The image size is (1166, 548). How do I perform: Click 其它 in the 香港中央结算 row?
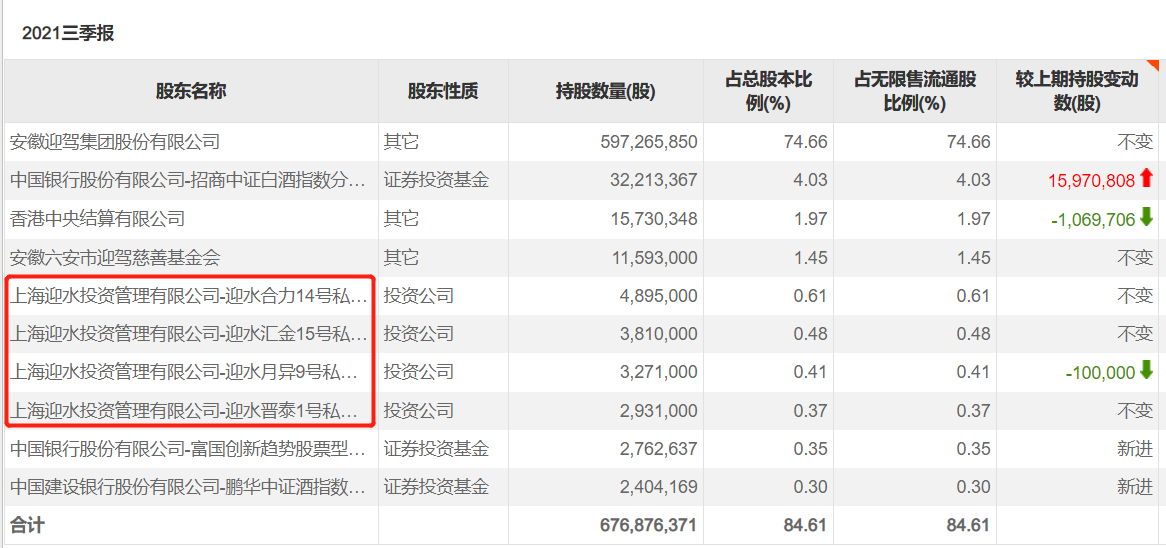point(402,218)
